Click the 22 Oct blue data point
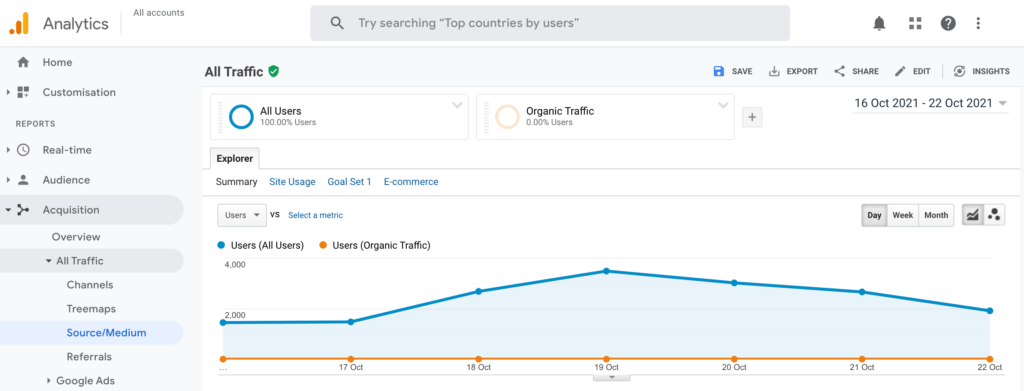Screen dimensions: 1024x391 point(990,311)
